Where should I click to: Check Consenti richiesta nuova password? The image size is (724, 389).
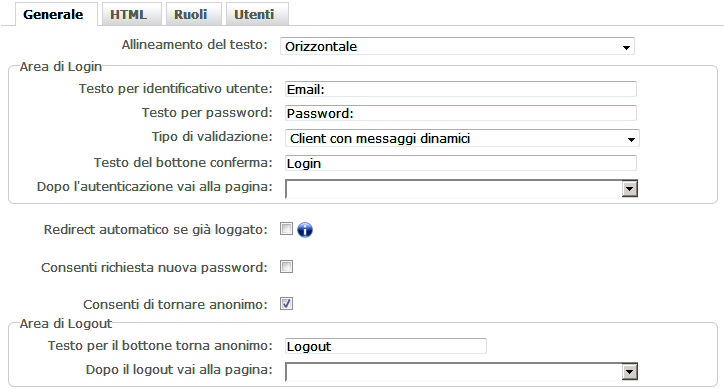[286, 267]
